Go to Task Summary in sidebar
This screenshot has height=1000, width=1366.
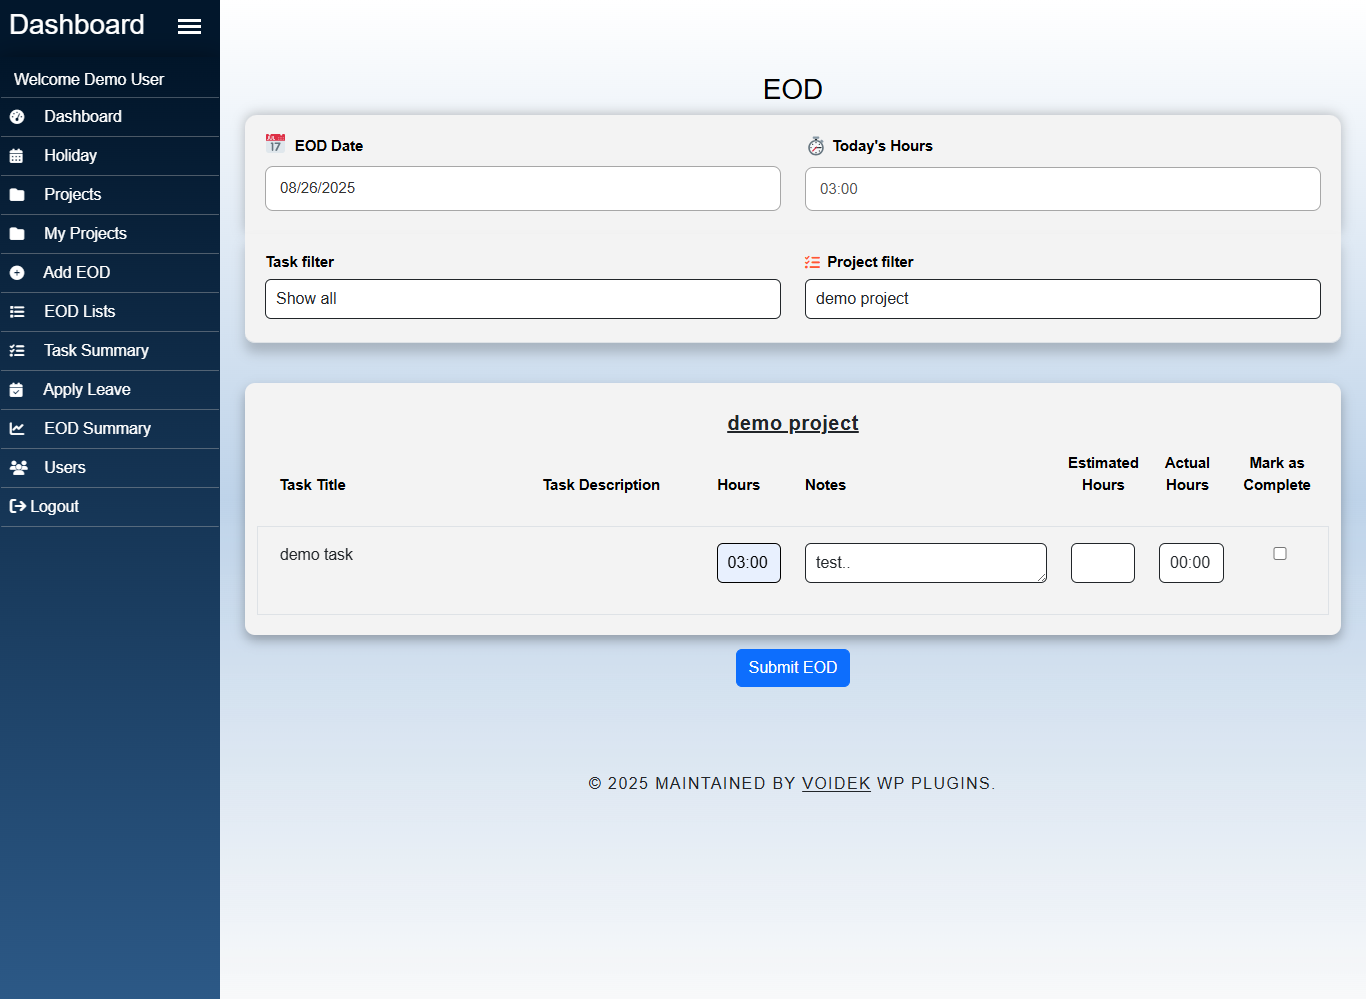point(96,351)
